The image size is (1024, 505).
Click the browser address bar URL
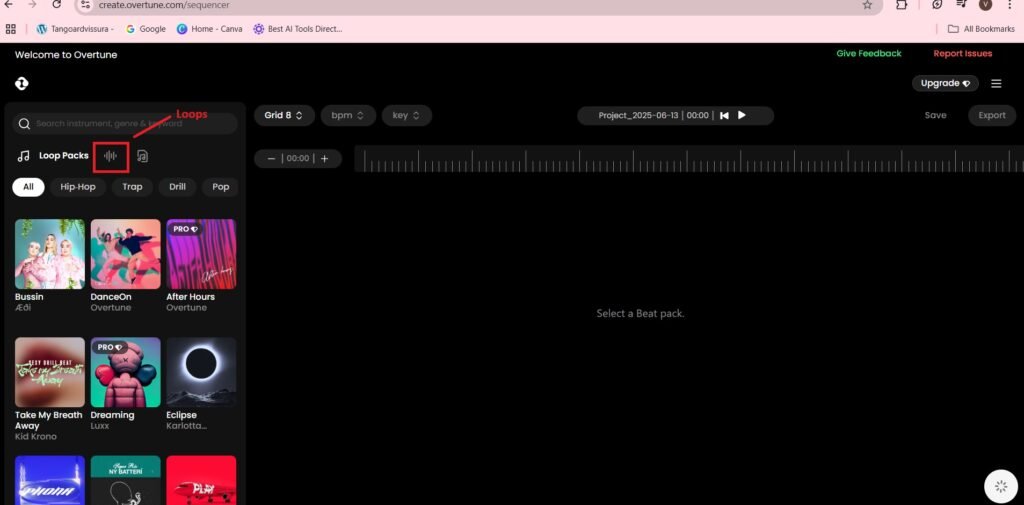point(164,5)
